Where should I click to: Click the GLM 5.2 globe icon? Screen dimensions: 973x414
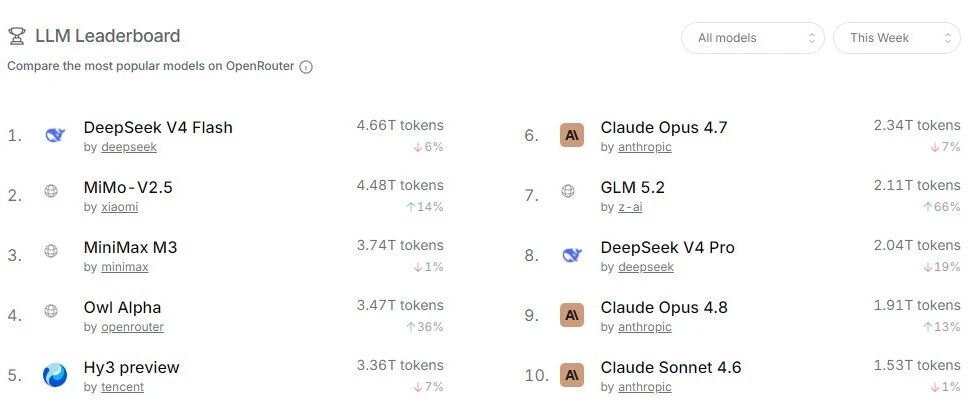point(568,191)
